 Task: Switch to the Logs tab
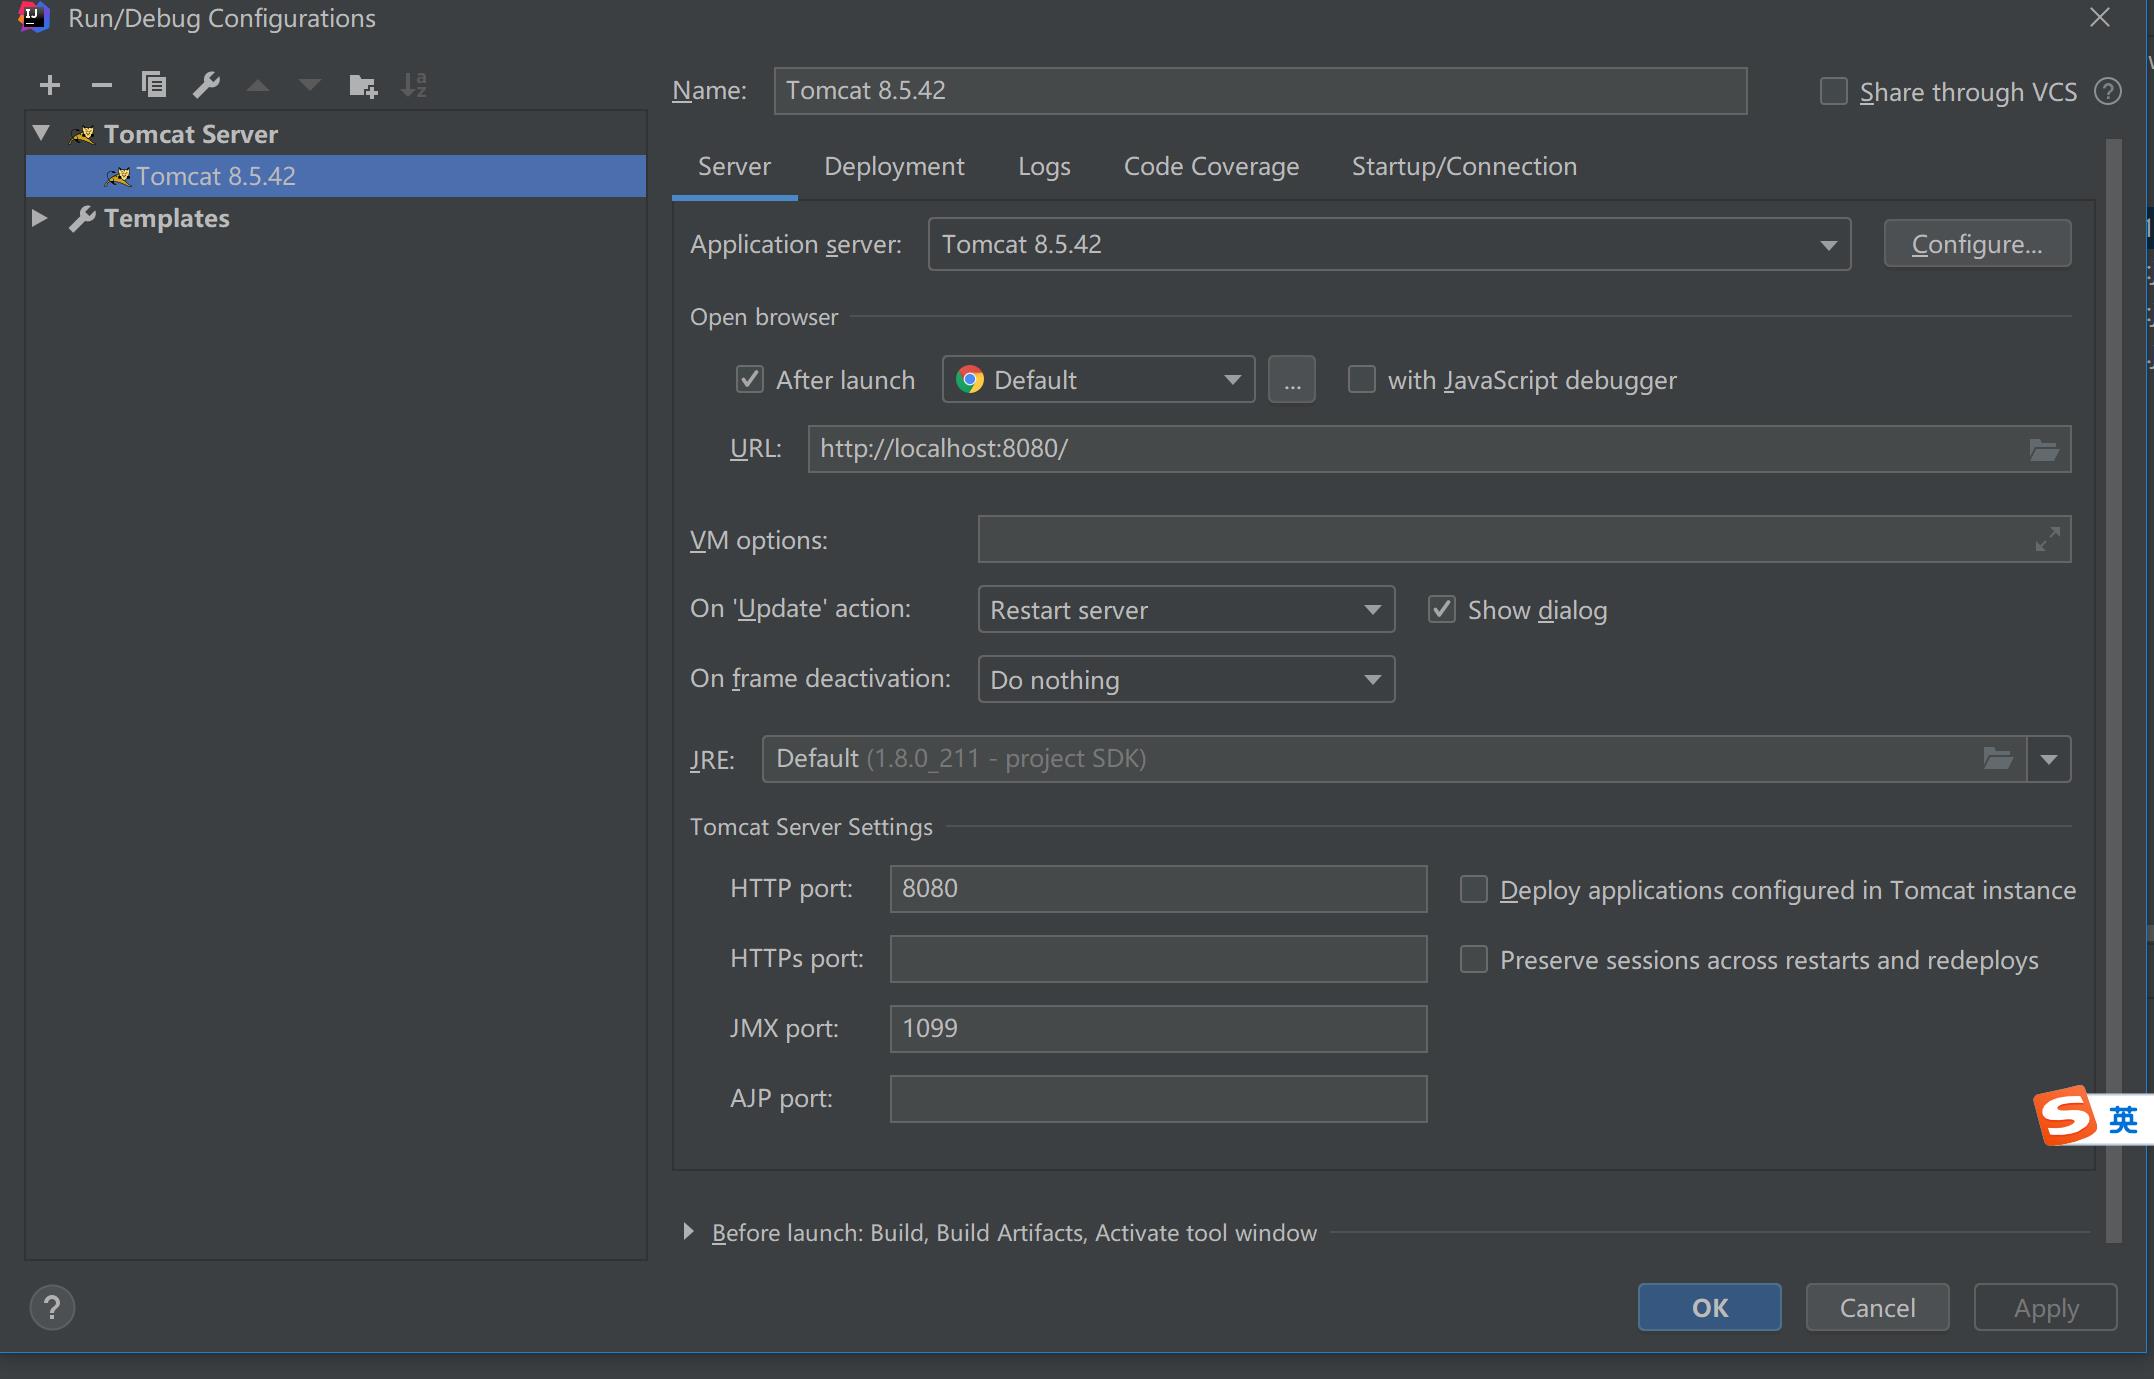pos(1044,166)
